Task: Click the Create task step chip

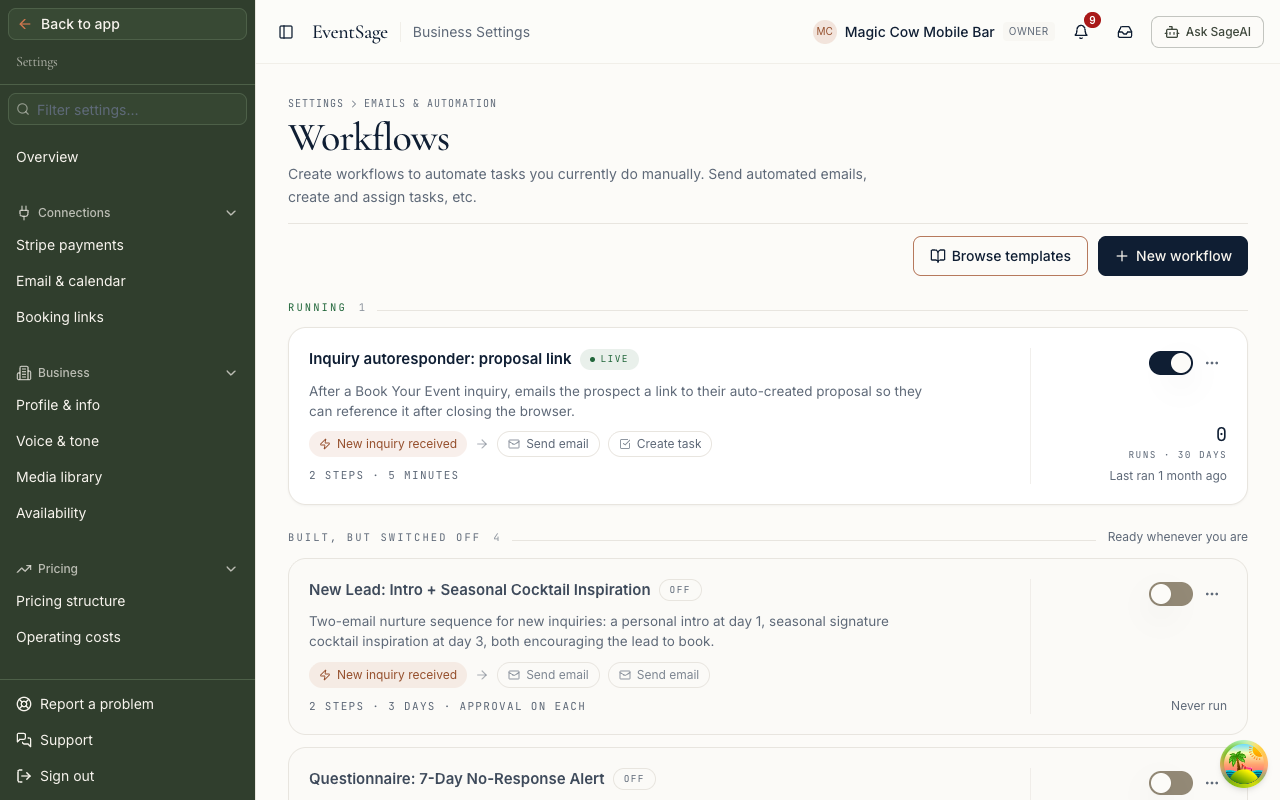Action: point(660,444)
